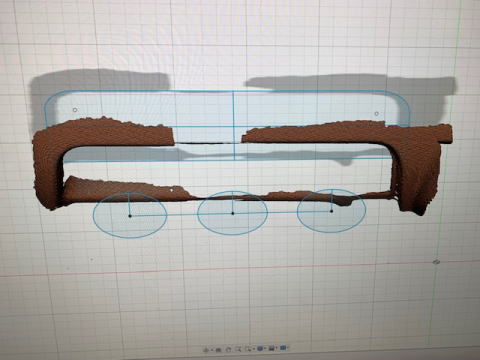Viewport: 480px width, 360px height.
Task: Select center point of right sketch circle
Action: click(x=331, y=211)
